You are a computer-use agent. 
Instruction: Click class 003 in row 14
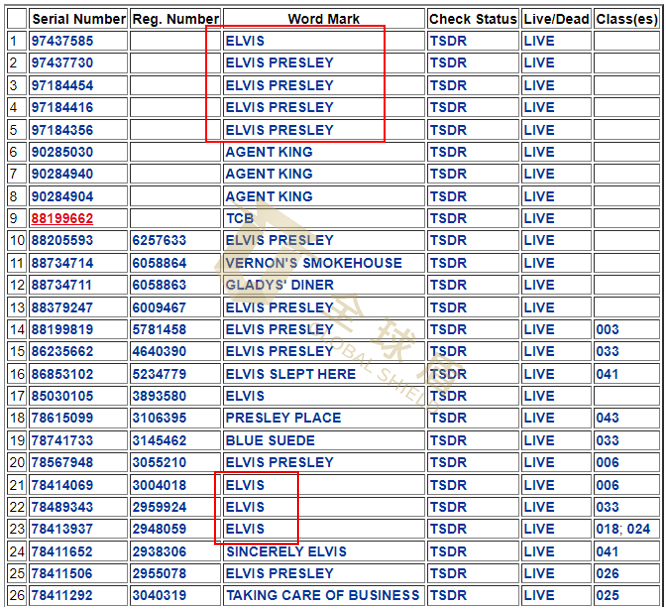[607, 330]
